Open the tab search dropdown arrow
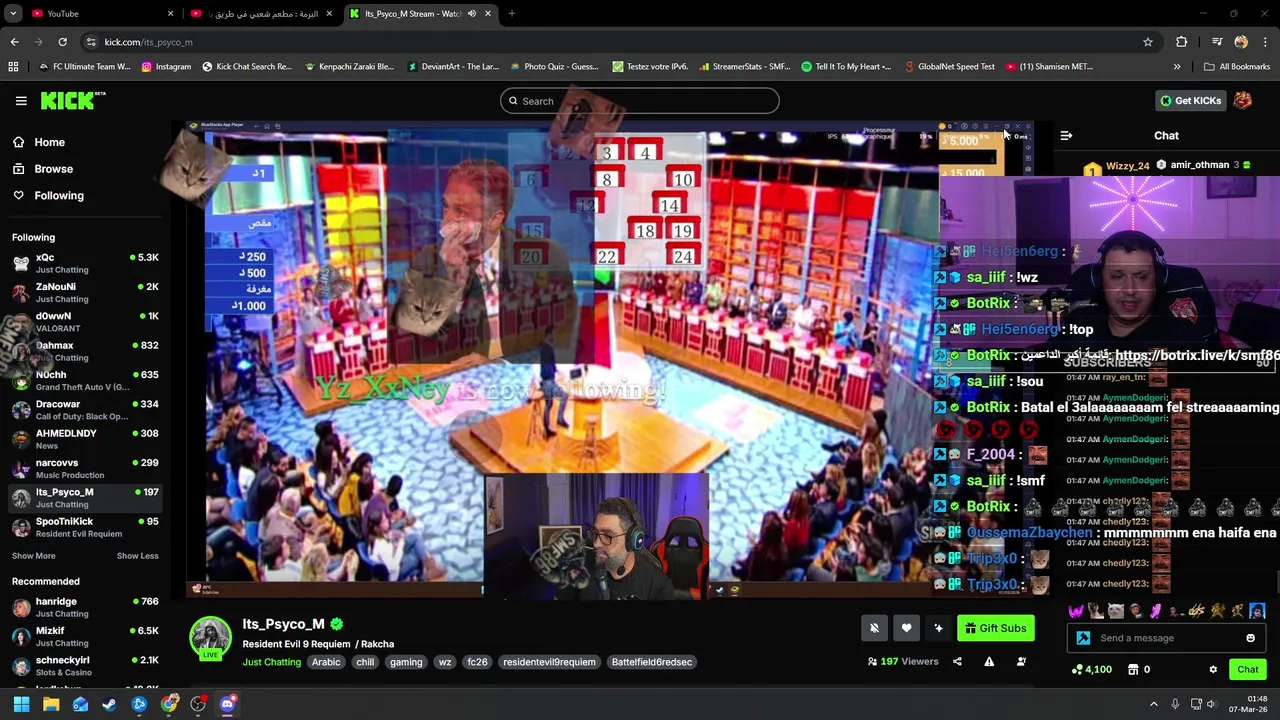Image resolution: width=1280 pixels, height=720 pixels. pos(13,14)
